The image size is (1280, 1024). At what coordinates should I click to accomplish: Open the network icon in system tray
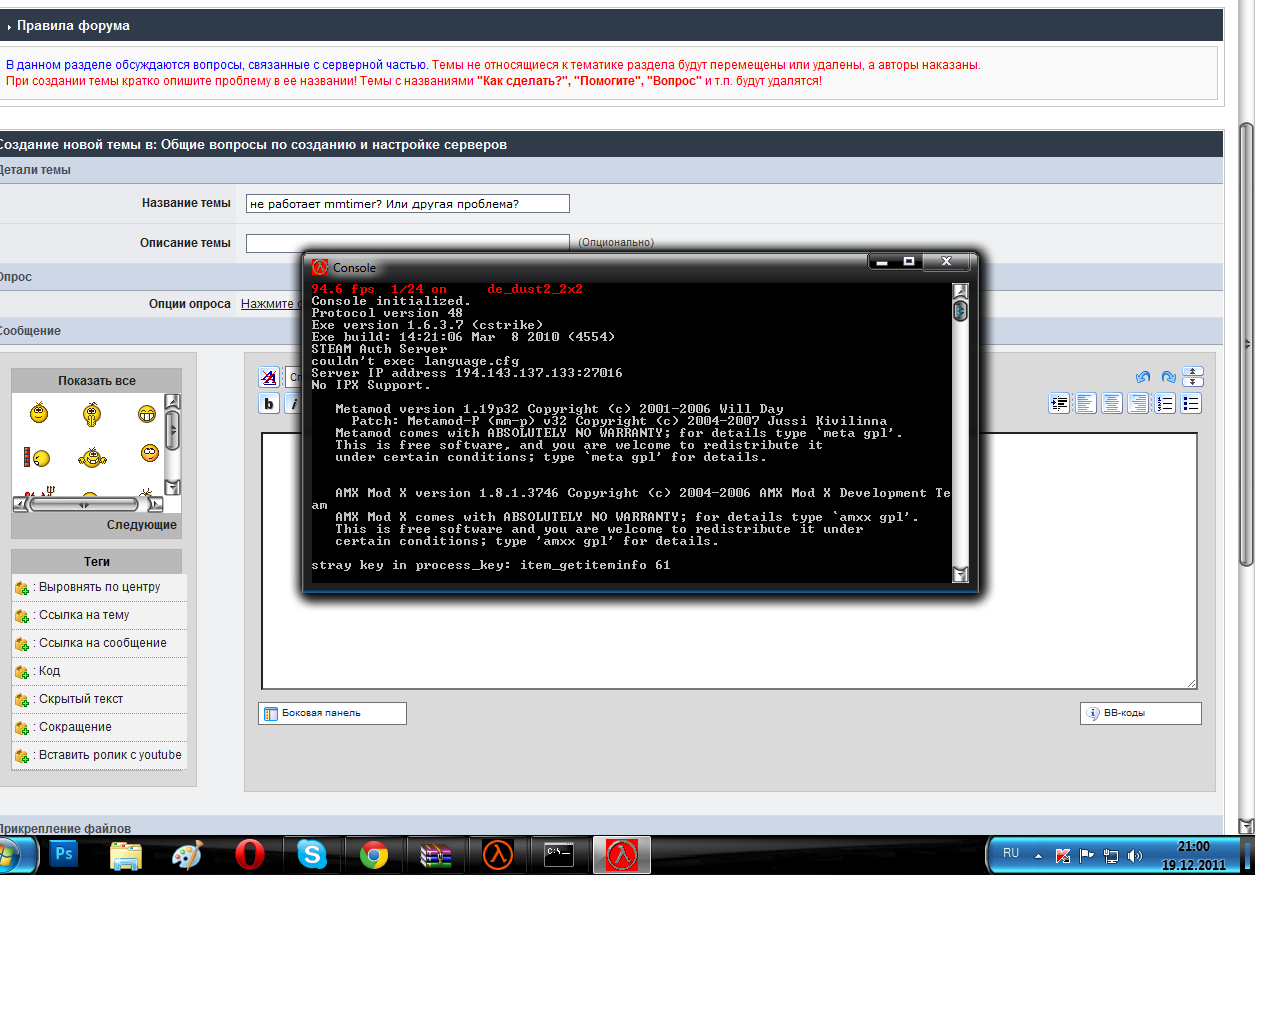(x=1111, y=856)
